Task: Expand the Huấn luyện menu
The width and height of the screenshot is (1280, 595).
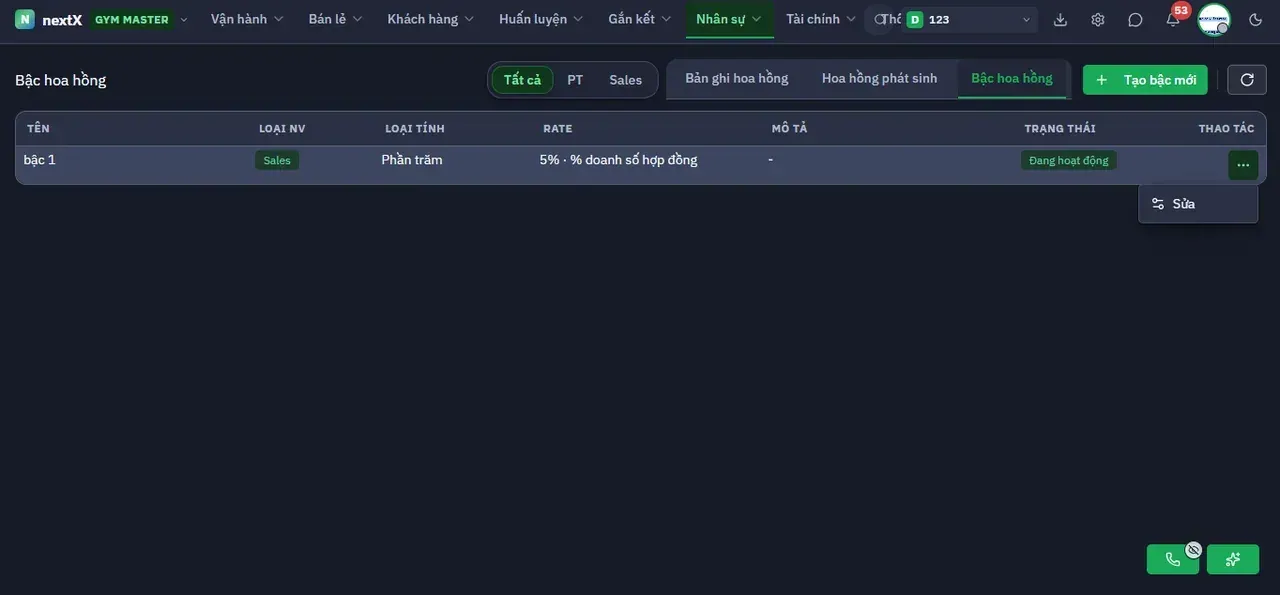Action: pyautogui.click(x=541, y=19)
